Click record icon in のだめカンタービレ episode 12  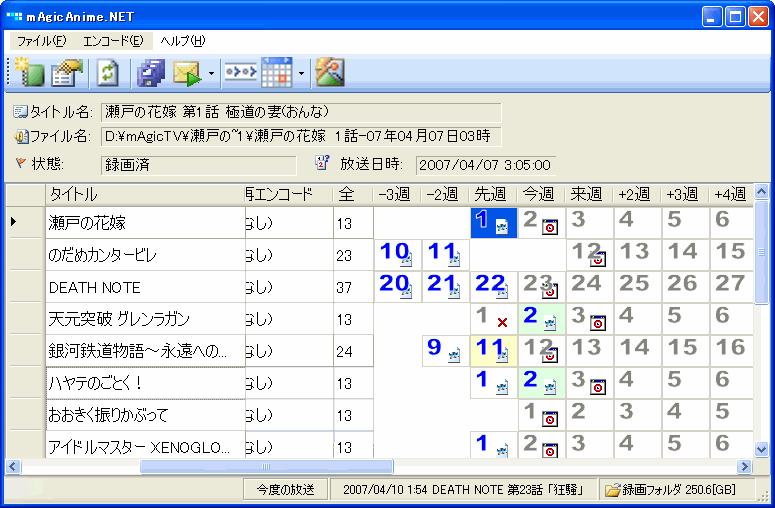coord(598,259)
